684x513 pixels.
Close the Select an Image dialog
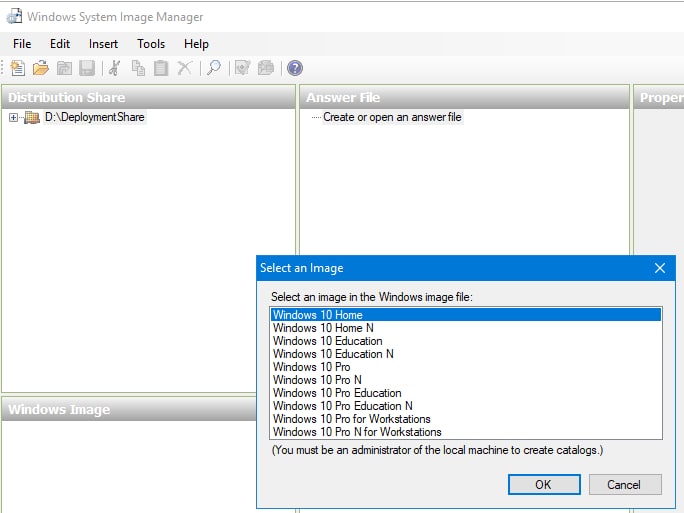point(660,268)
